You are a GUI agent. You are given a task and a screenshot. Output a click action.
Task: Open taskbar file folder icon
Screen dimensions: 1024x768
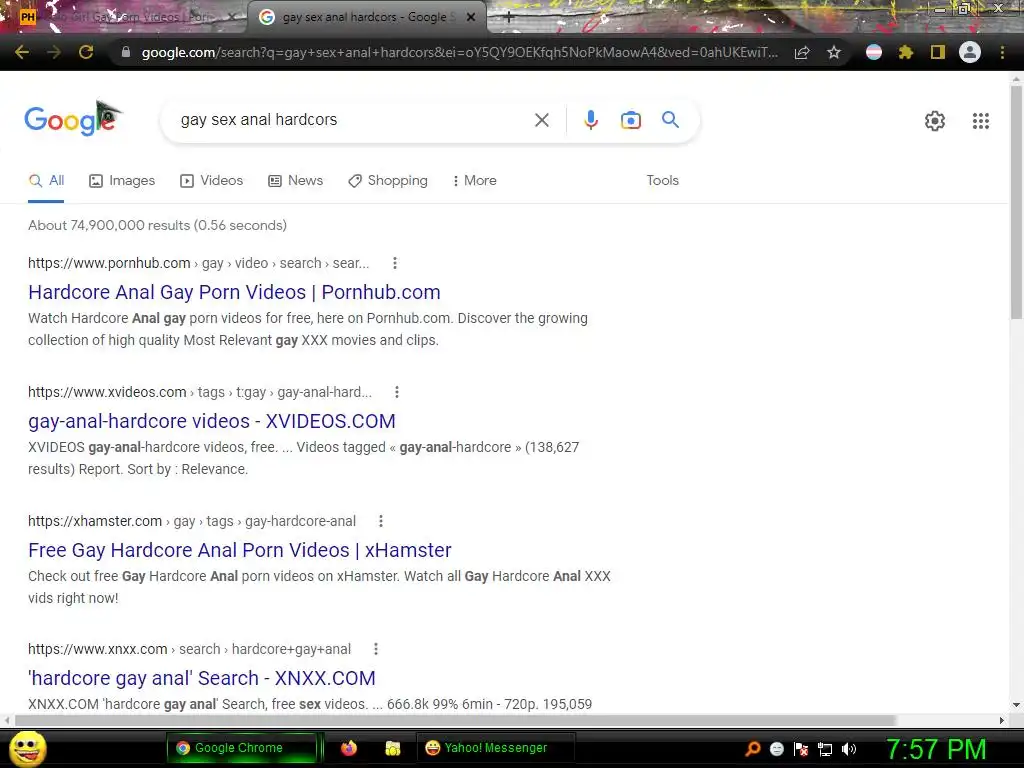coord(392,748)
